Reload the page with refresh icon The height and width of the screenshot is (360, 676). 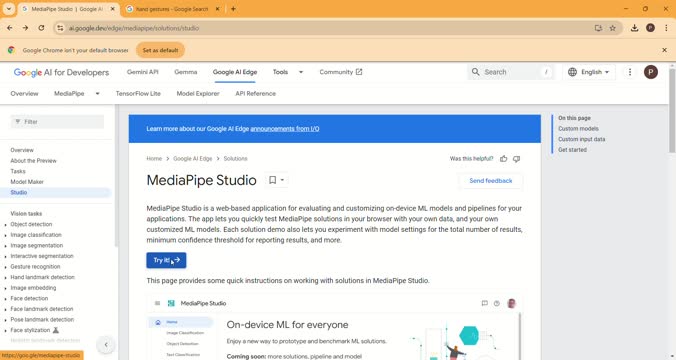point(41,28)
